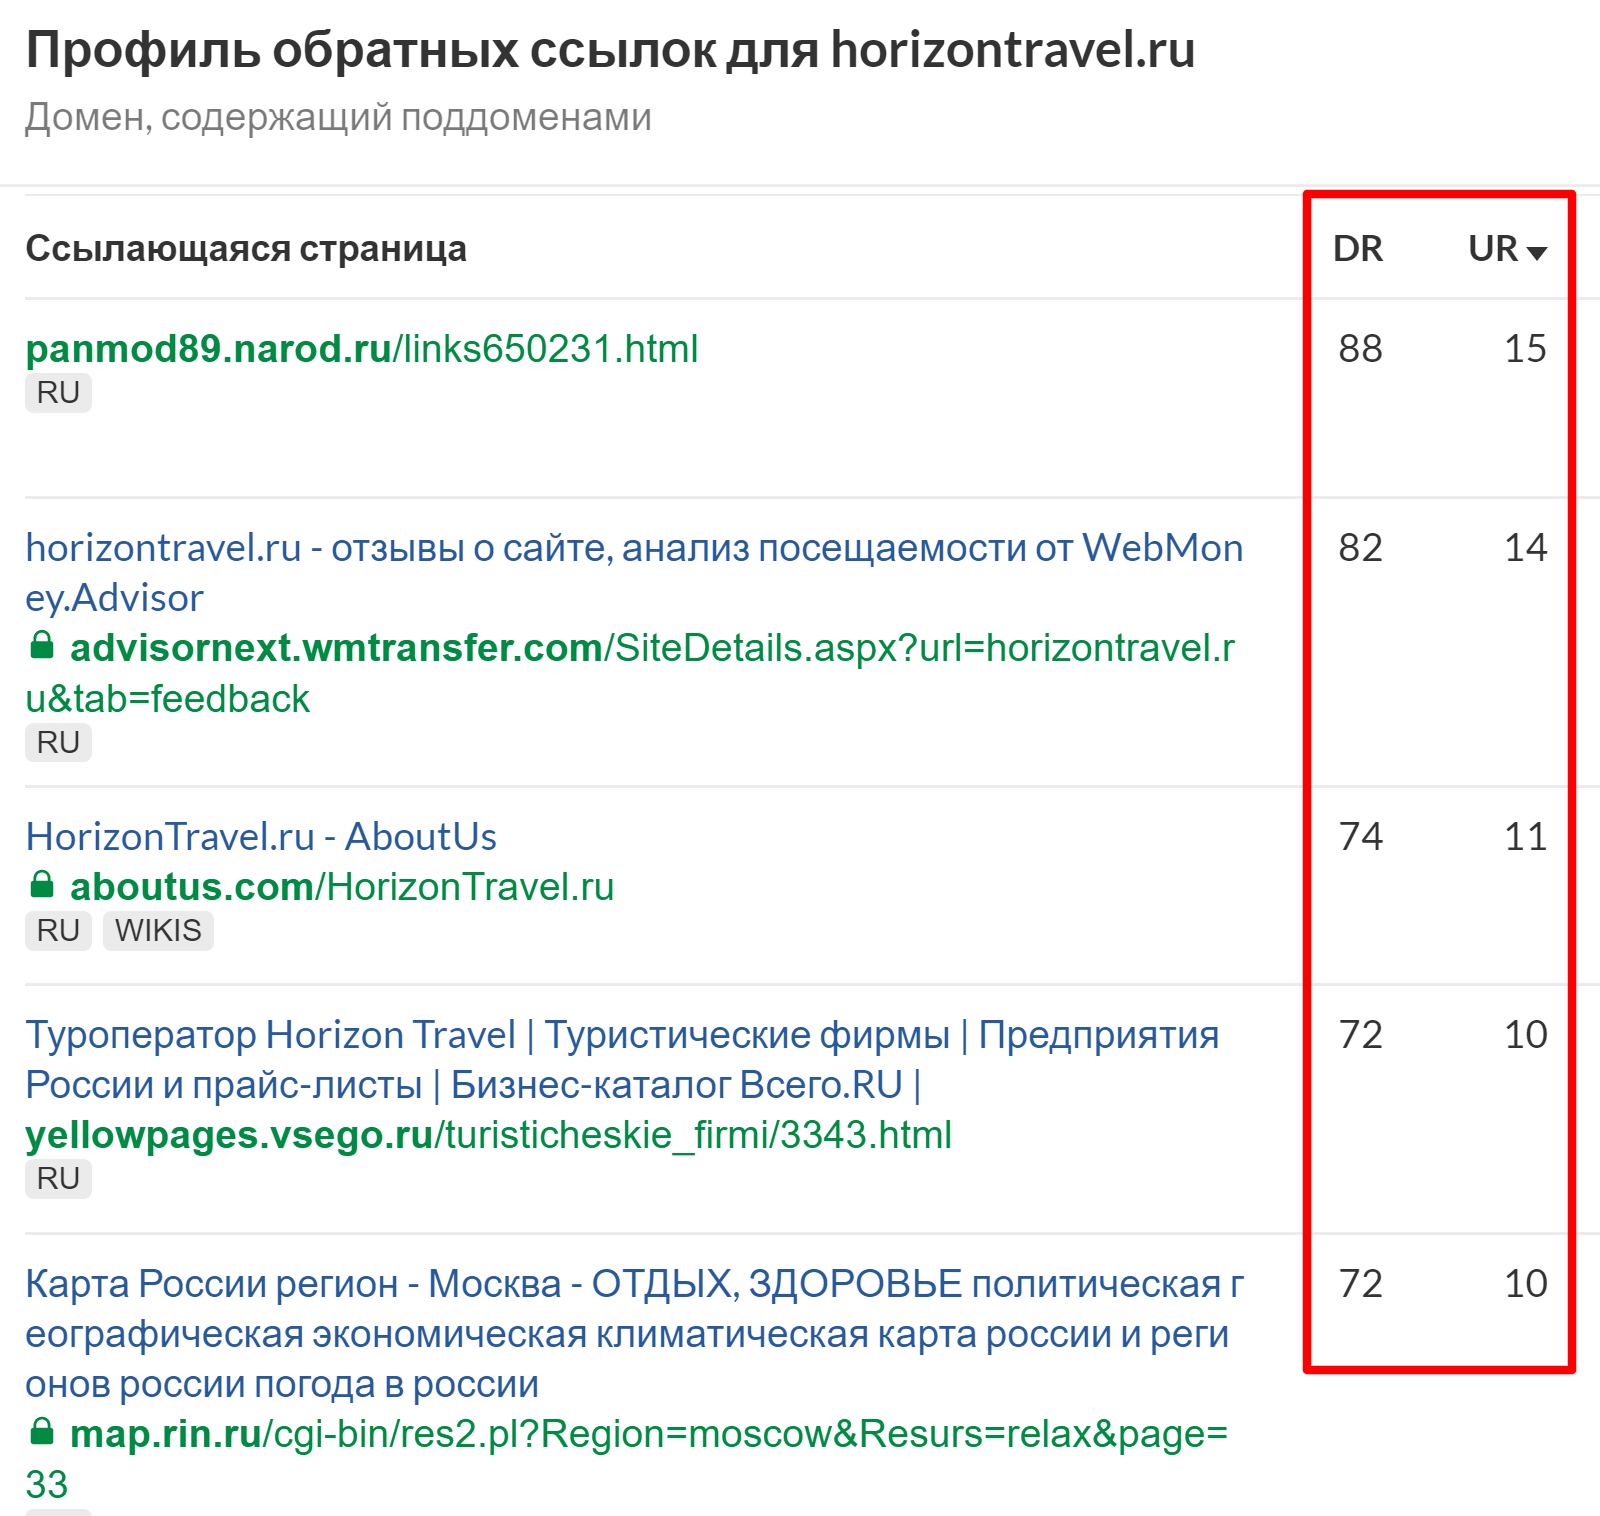This screenshot has height=1516, width=1600.
Task: Select UR value 11 in the aboutus.com row
Action: [x=1525, y=837]
